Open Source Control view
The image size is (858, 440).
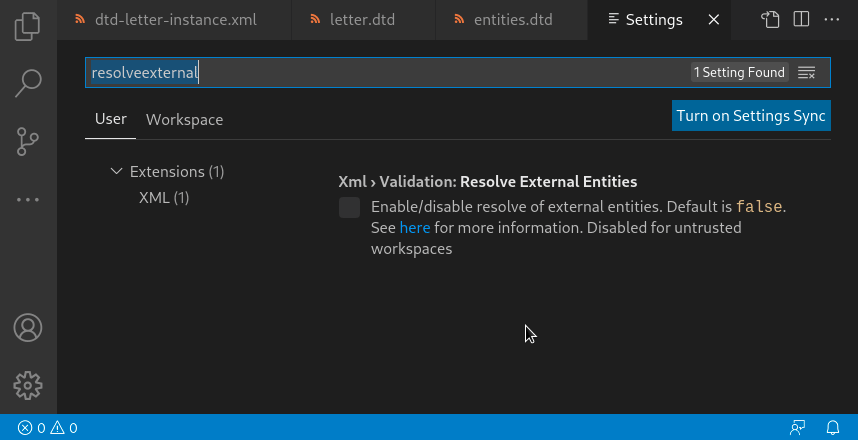point(28,141)
